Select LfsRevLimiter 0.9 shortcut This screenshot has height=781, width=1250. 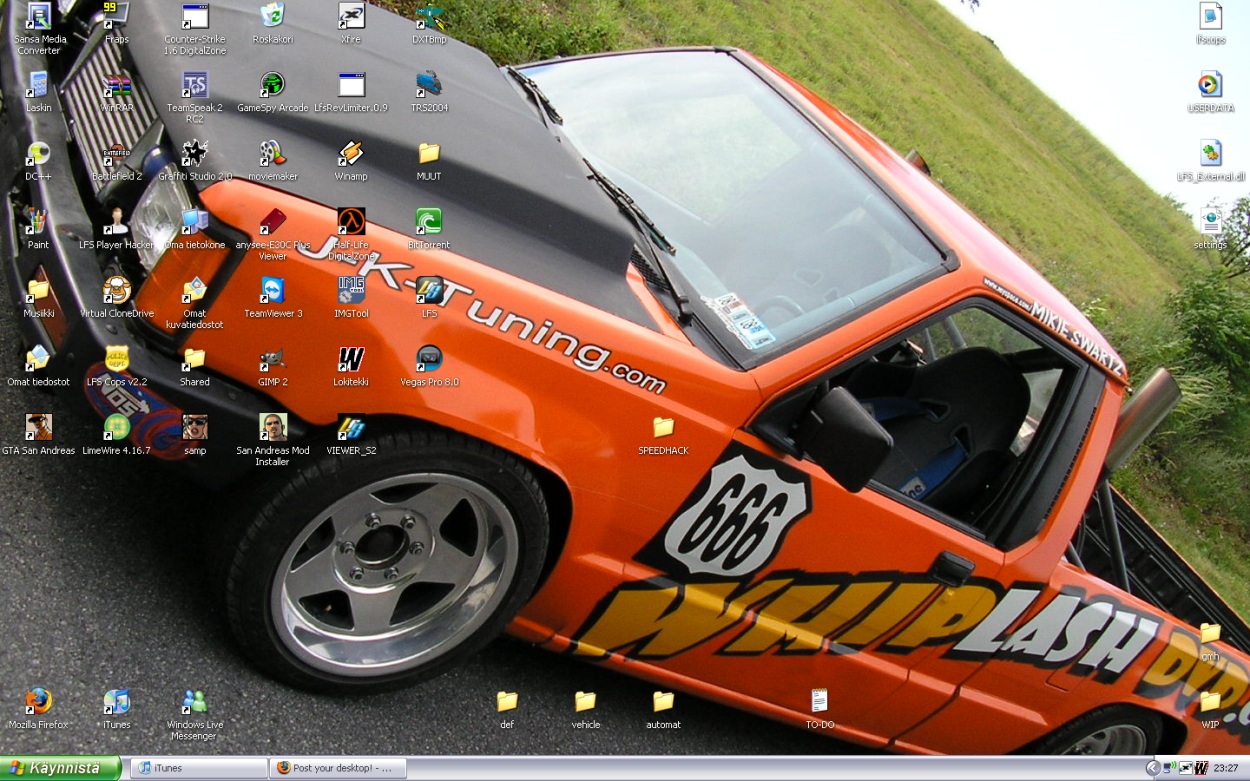351,85
